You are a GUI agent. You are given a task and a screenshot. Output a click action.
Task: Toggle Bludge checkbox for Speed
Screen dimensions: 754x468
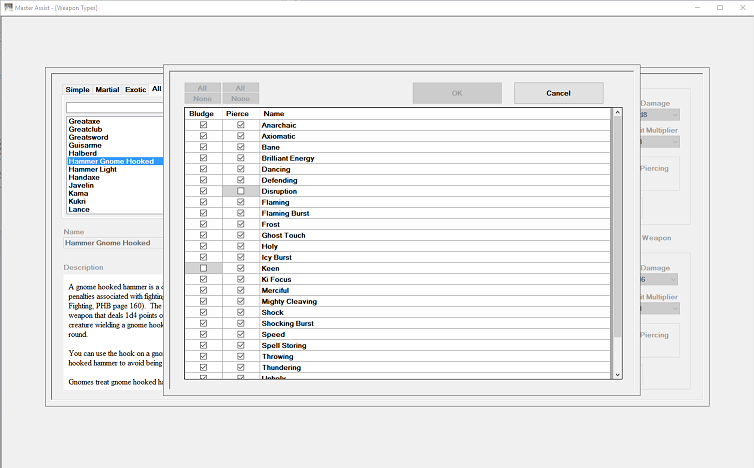[203, 334]
